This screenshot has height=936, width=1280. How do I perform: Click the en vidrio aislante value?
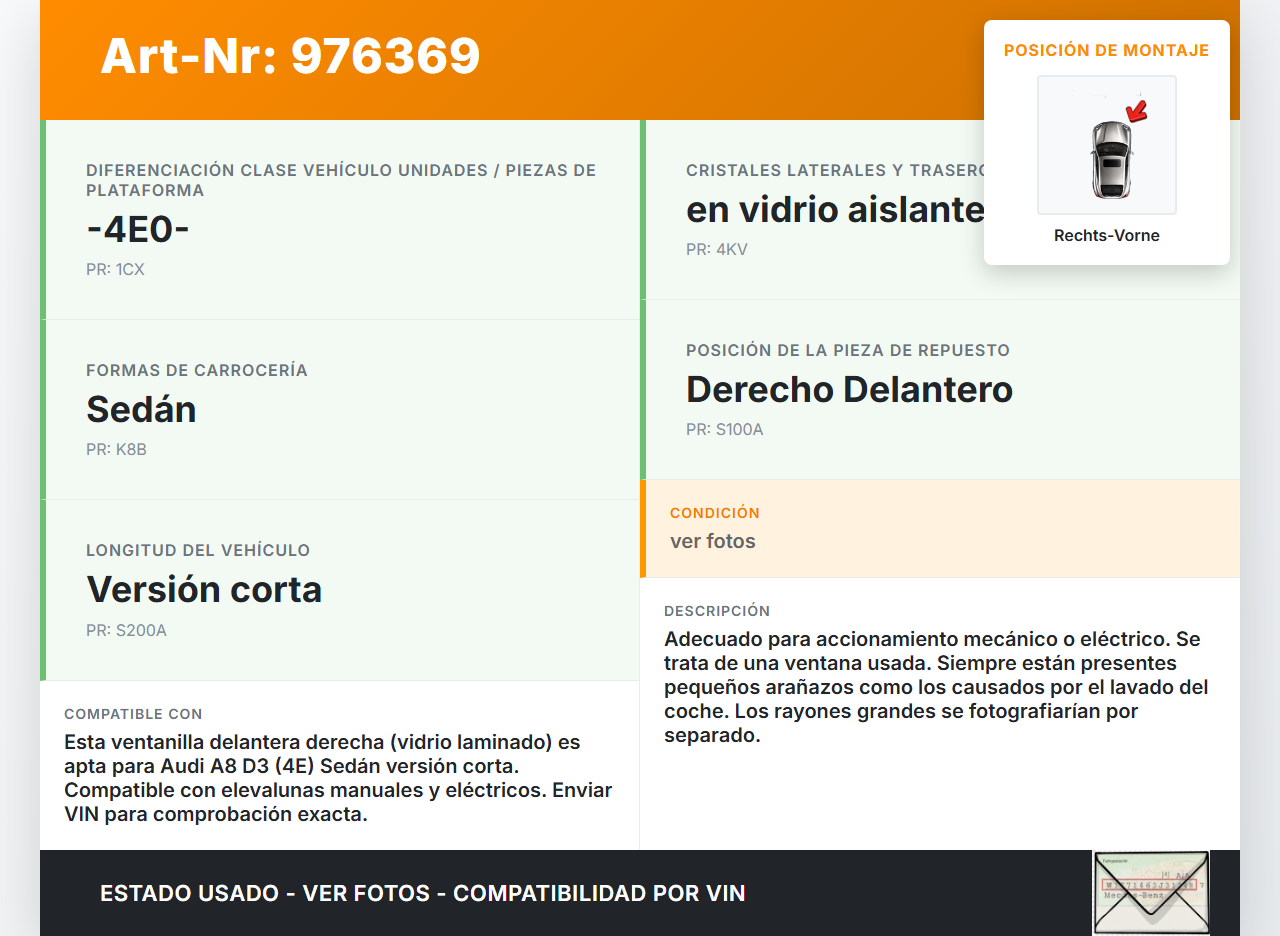point(834,210)
